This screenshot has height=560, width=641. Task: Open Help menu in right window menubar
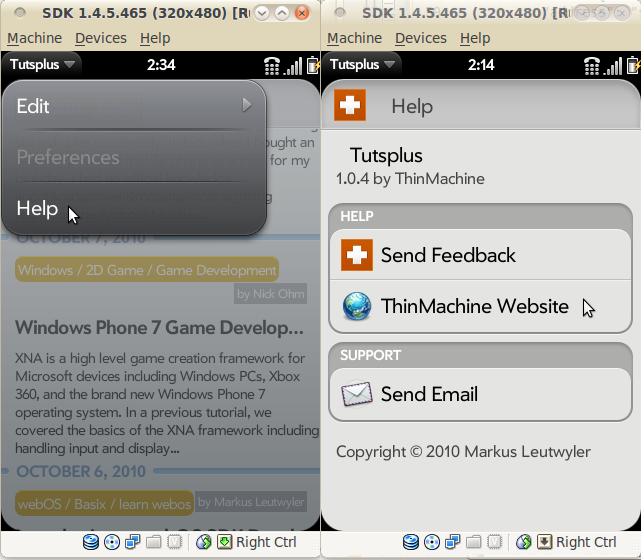[475, 38]
